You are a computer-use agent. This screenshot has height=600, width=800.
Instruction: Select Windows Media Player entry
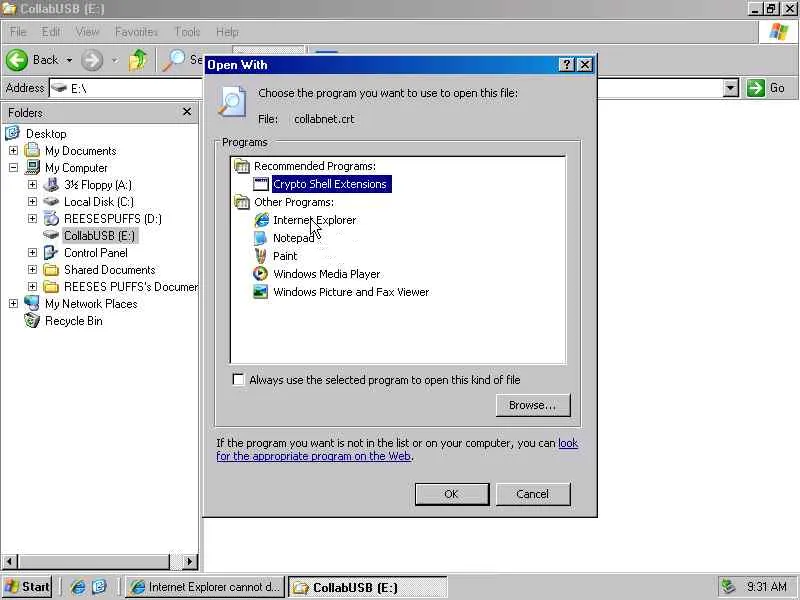tap(327, 274)
